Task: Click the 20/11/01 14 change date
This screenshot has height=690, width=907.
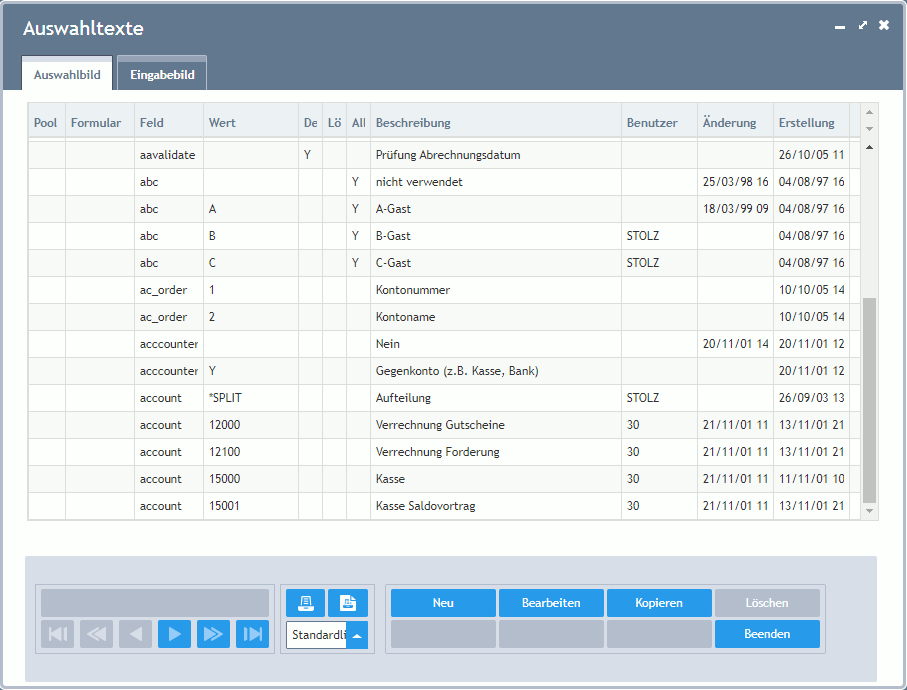Action: coord(735,344)
